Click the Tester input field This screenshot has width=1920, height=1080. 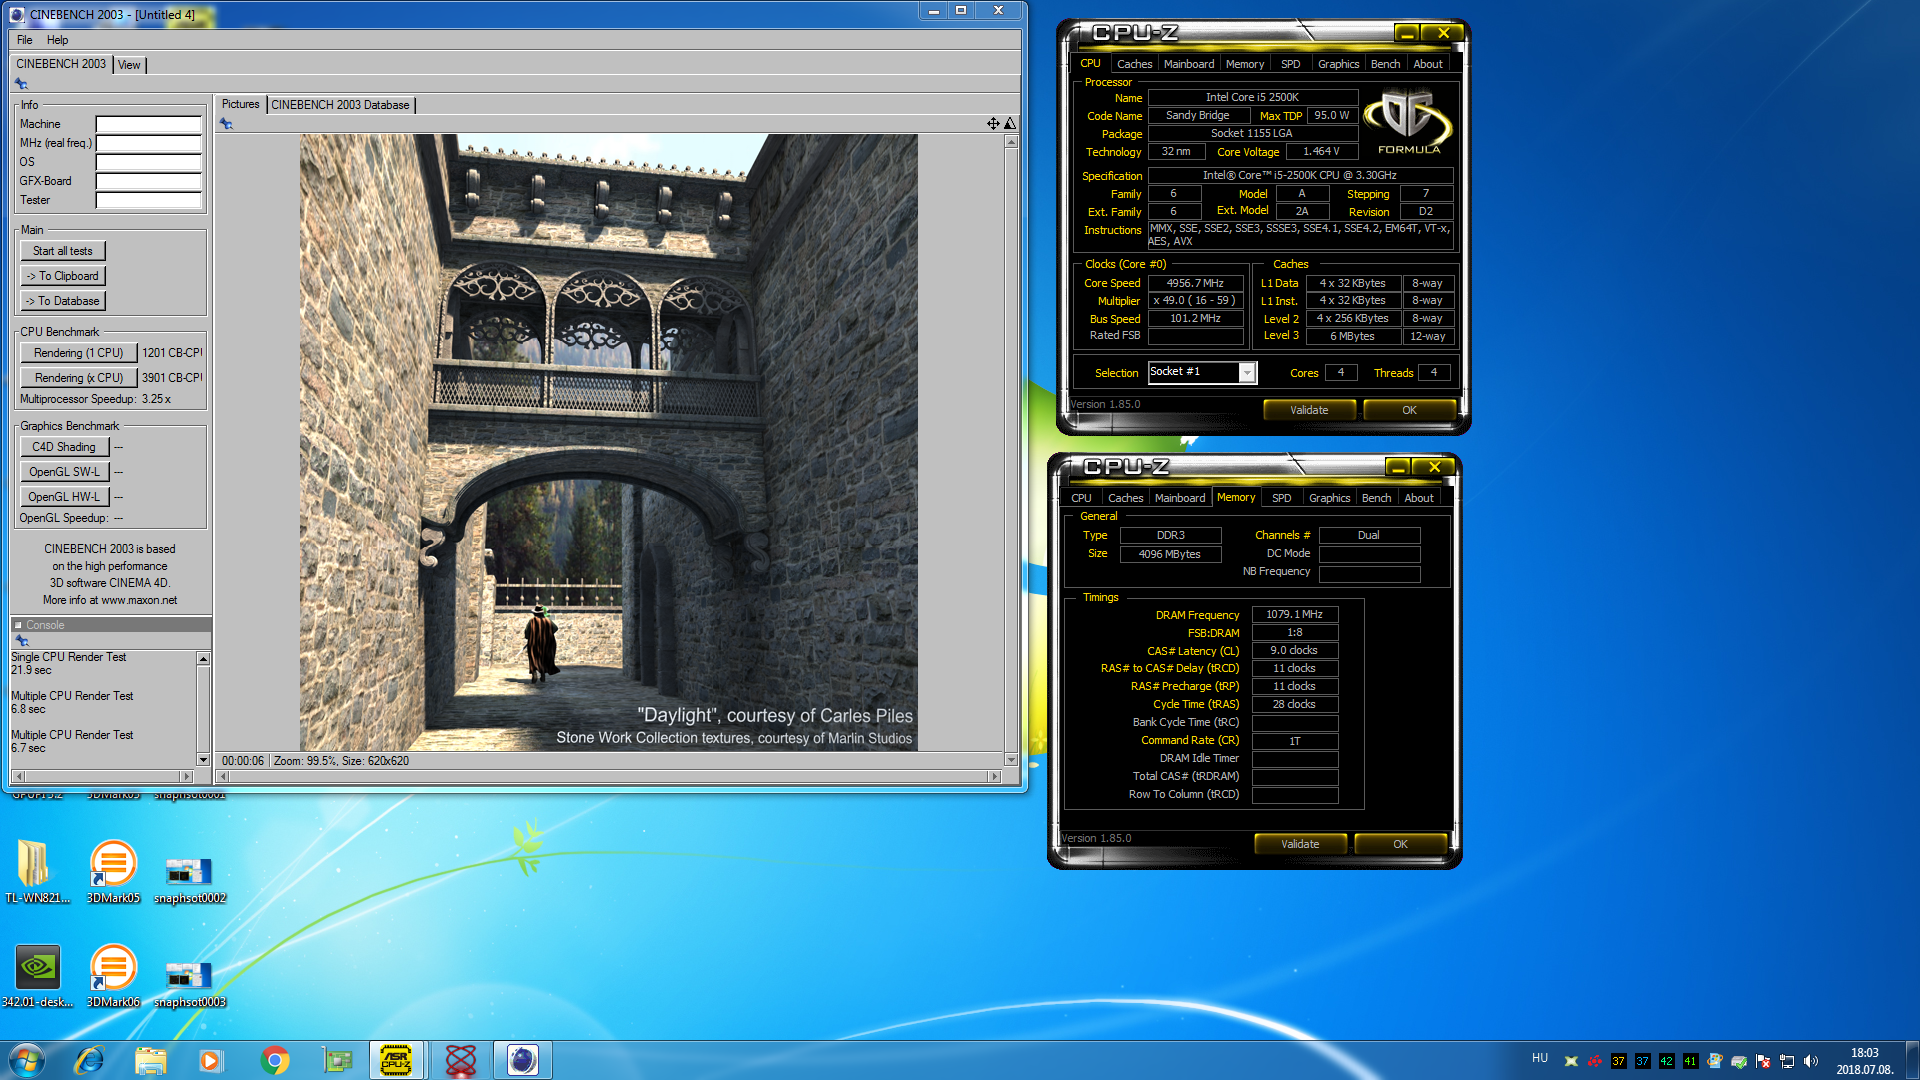(148, 200)
